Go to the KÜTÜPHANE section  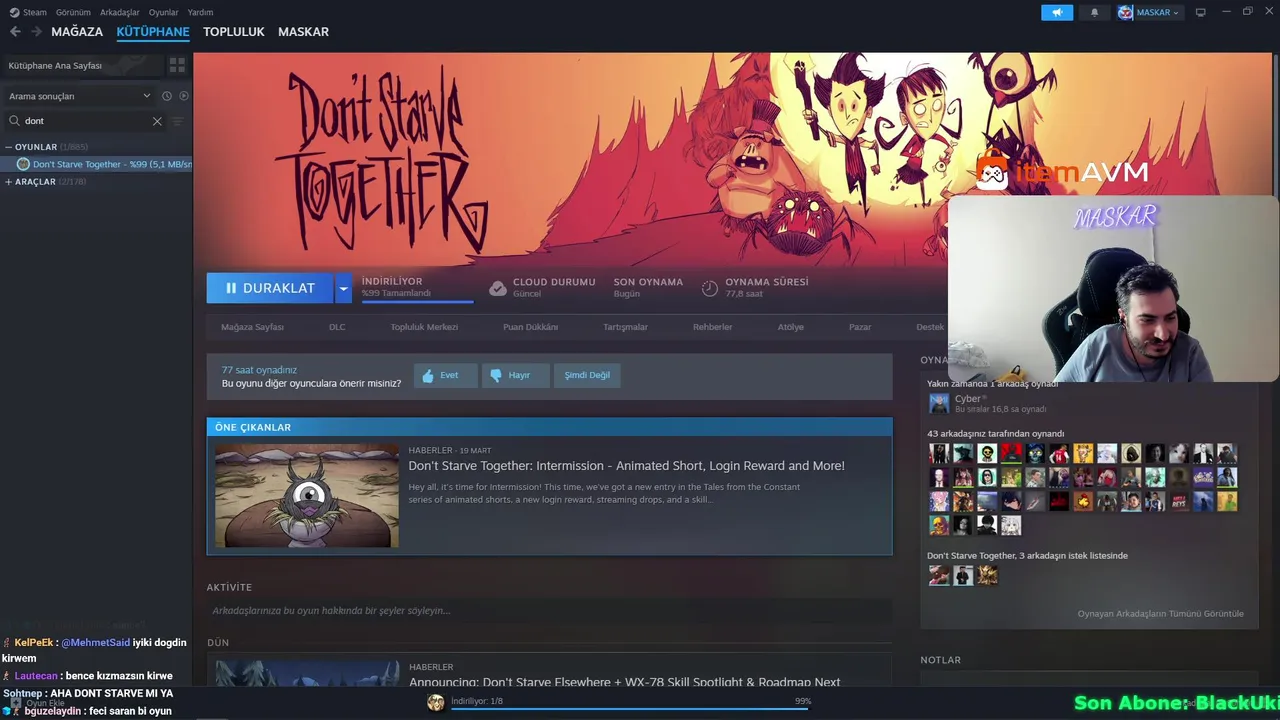(x=153, y=32)
